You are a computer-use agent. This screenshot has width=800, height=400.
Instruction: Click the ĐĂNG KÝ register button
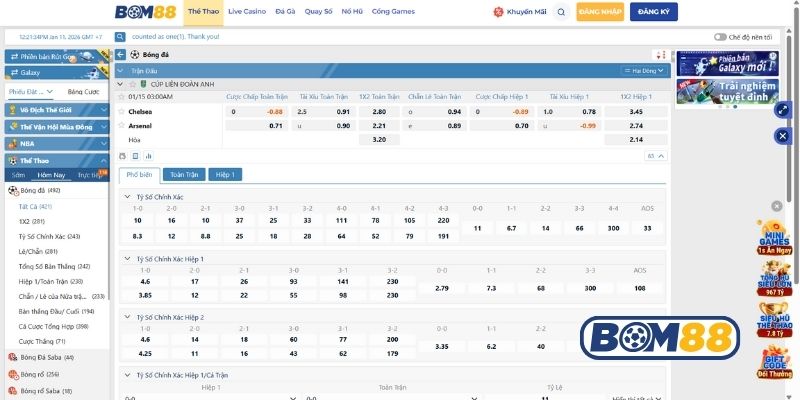pos(654,12)
